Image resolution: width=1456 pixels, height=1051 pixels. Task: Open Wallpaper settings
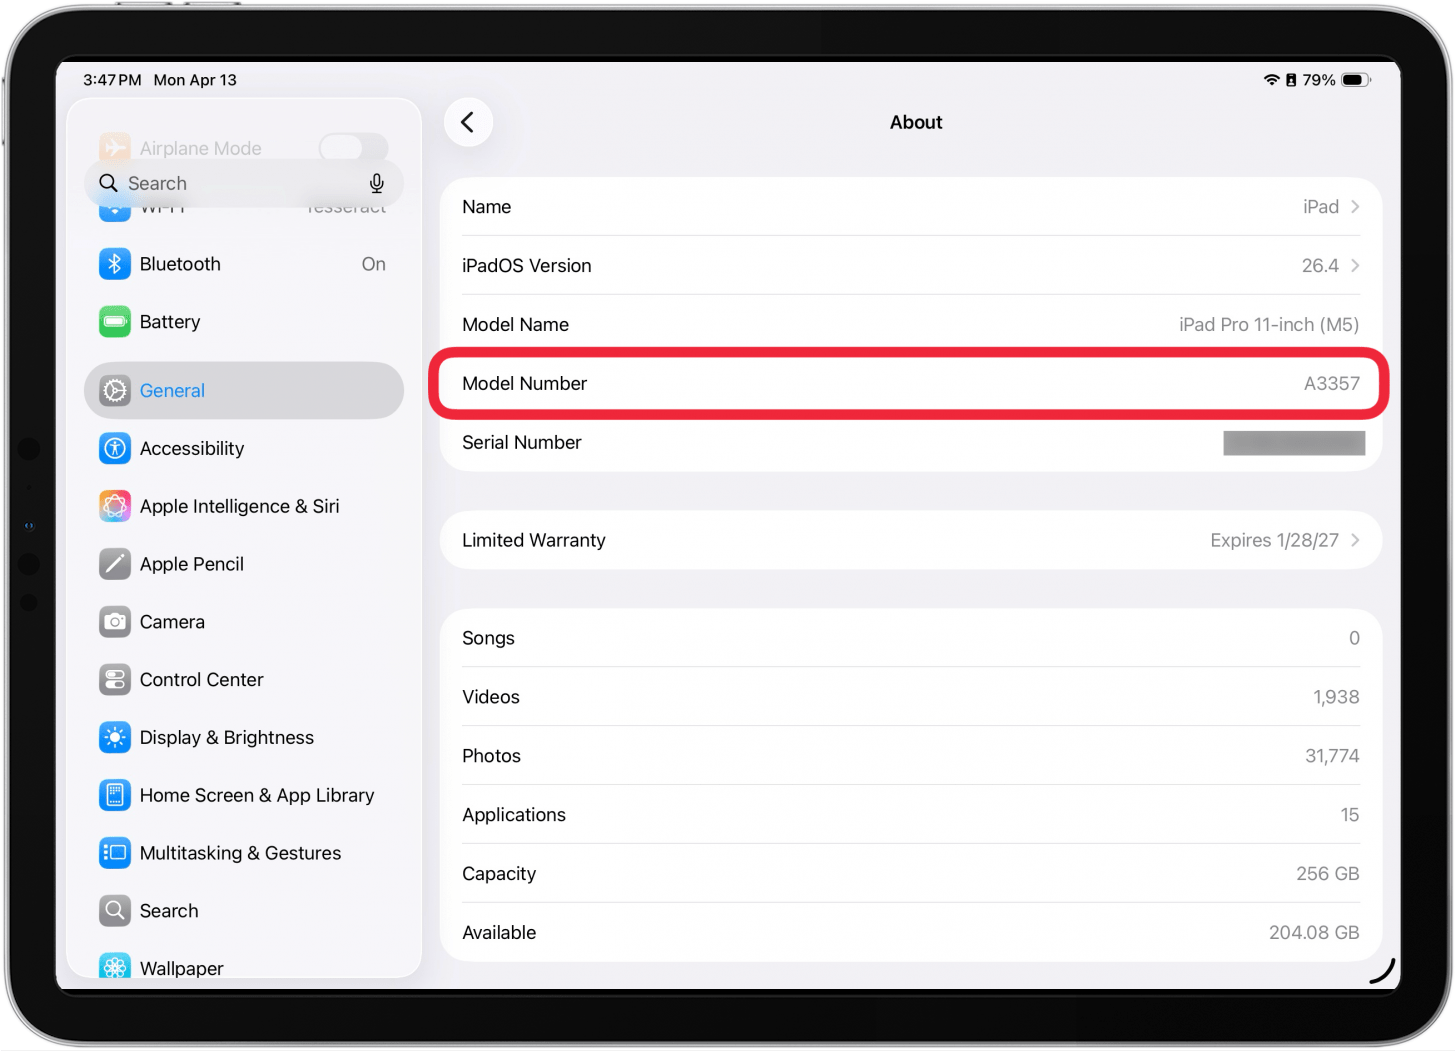click(x=244, y=966)
